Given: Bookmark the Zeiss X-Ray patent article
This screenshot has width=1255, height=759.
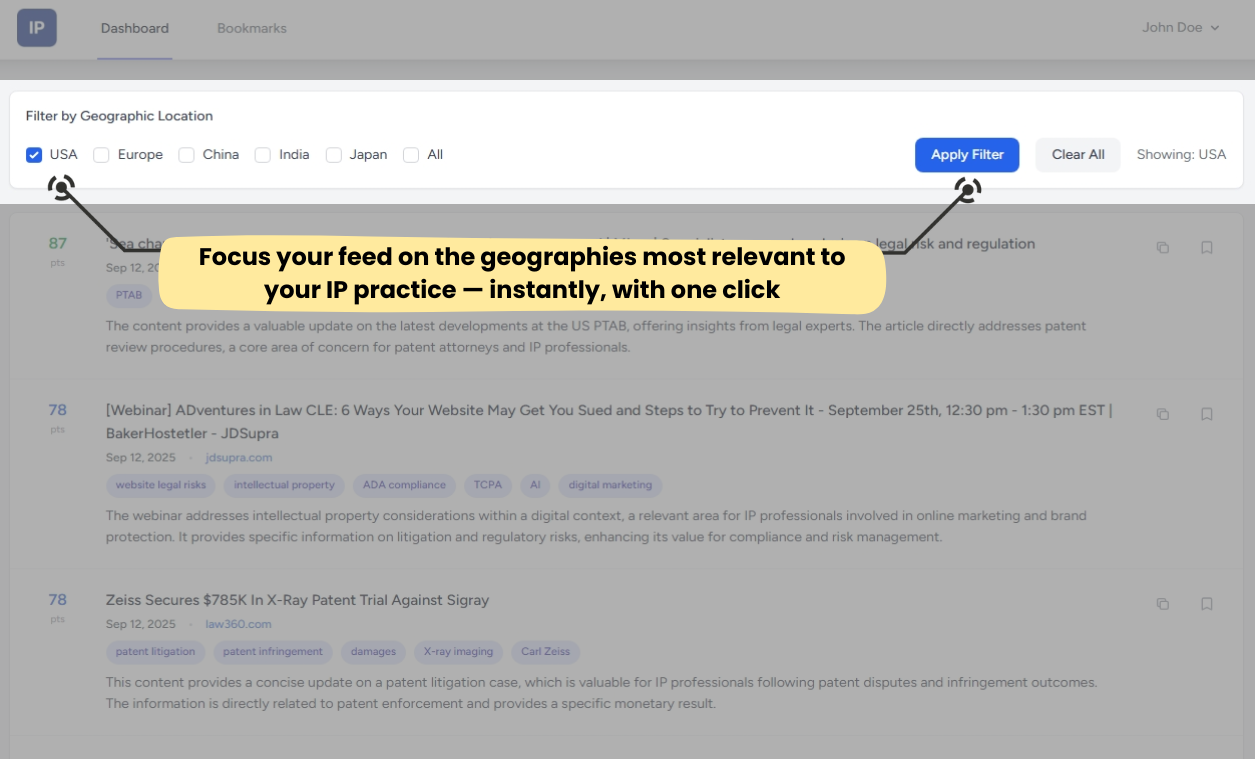Looking at the screenshot, I should pos(1206,603).
